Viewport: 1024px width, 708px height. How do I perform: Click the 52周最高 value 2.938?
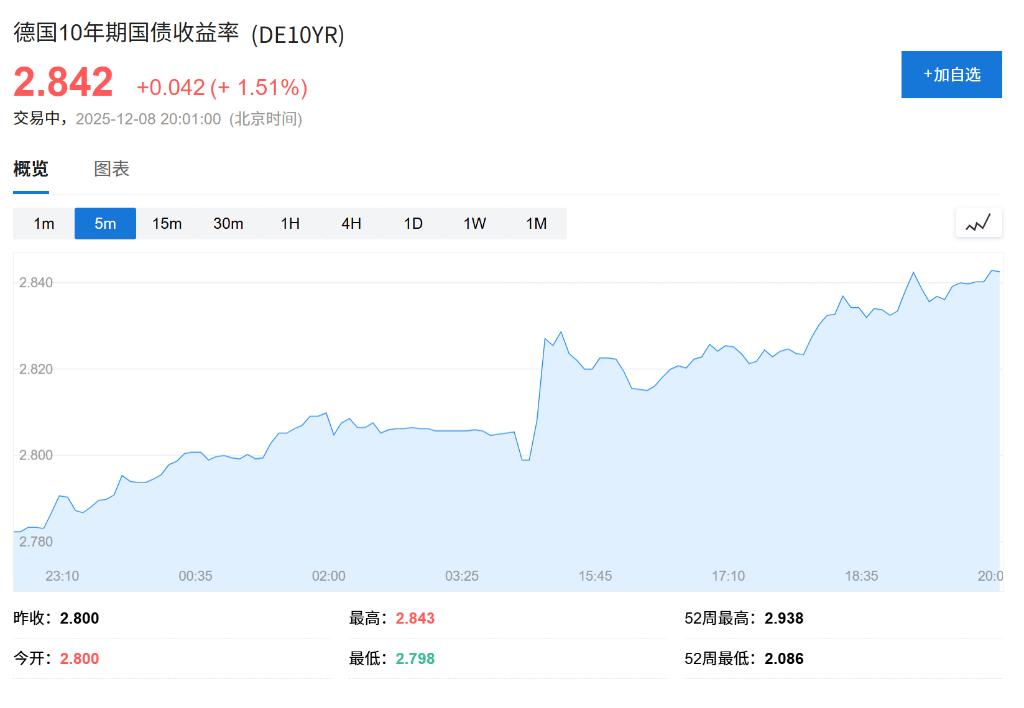pos(785,618)
